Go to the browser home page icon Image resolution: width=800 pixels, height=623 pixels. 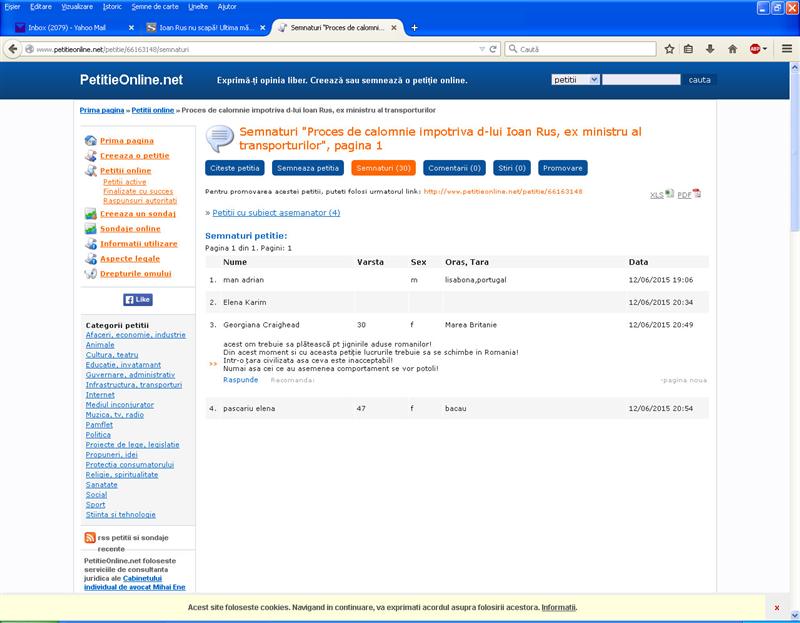(x=732, y=49)
